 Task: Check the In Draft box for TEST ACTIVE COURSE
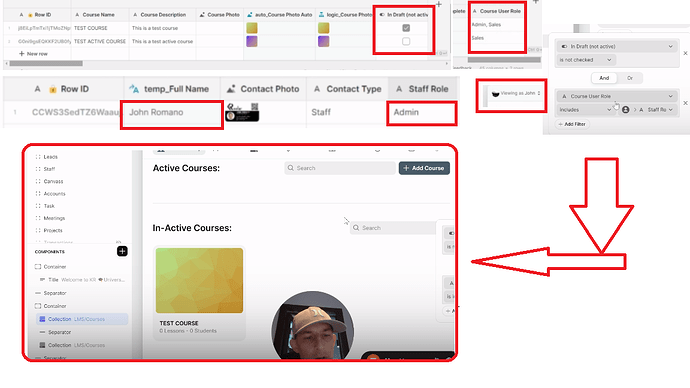pyautogui.click(x=406, y=41)
